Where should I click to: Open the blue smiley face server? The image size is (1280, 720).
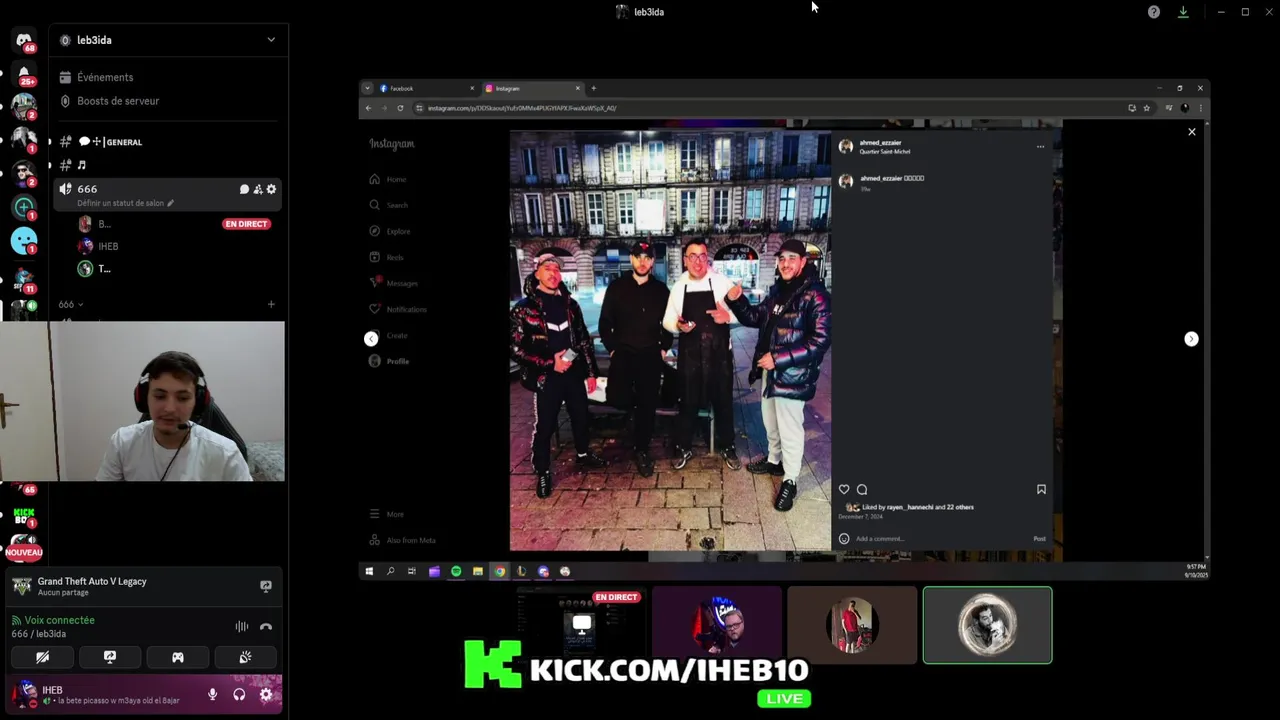(x=24, y=241)
